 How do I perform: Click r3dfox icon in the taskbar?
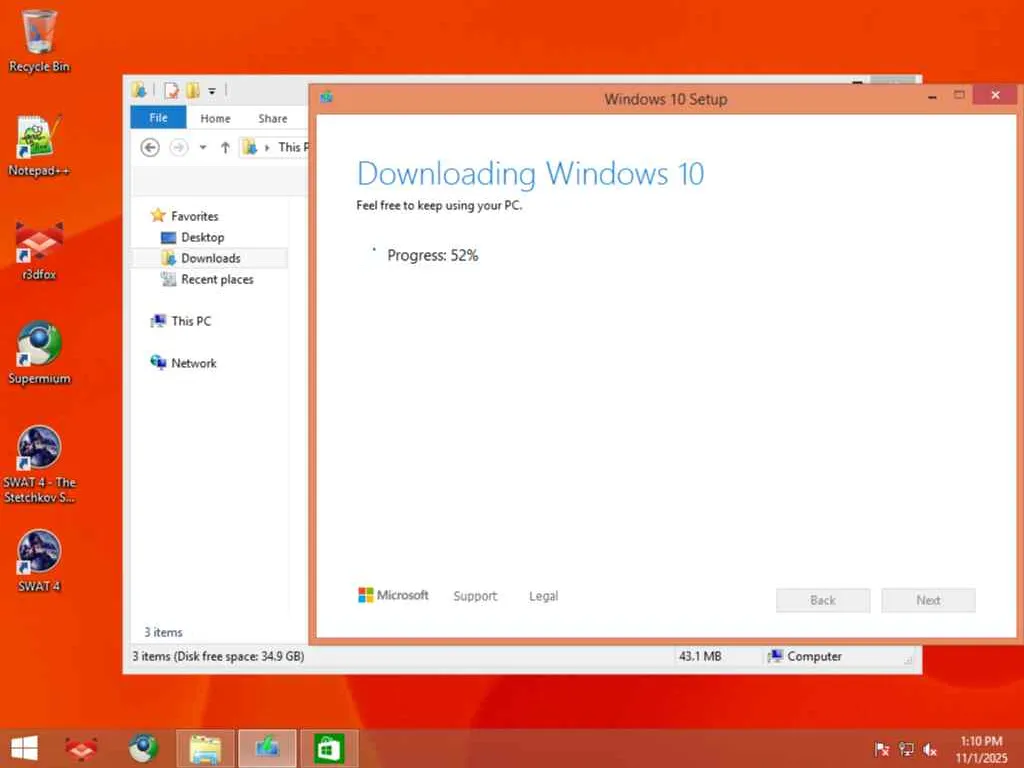pyautogui.click(x=82, y=748)
